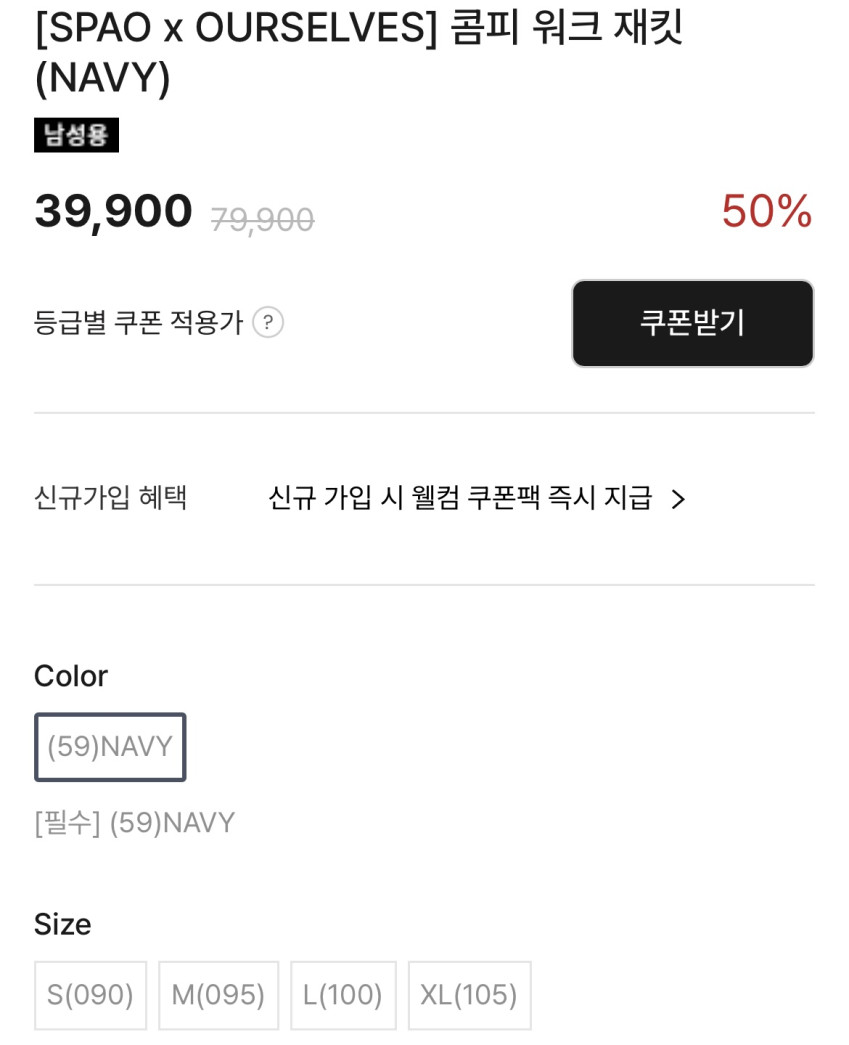
Task: Choose size M(095)
Action: coord(218,995)
